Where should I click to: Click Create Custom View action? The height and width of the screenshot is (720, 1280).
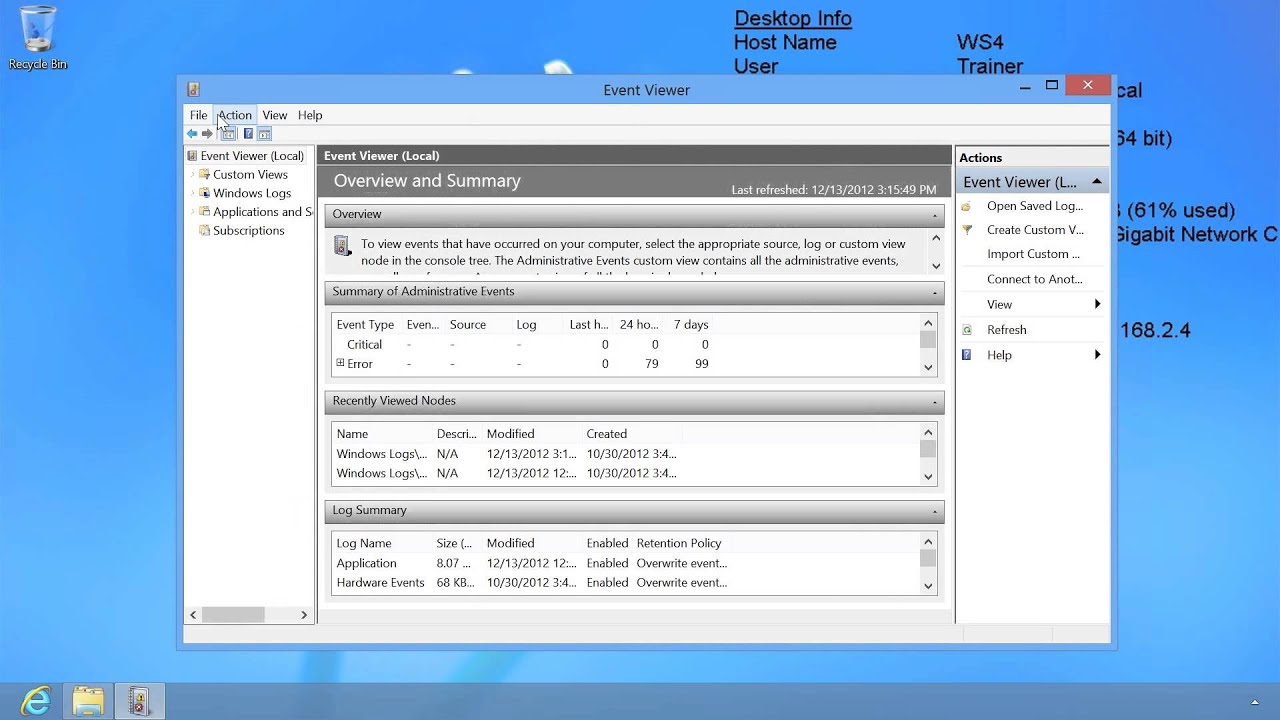[1035, 230]
